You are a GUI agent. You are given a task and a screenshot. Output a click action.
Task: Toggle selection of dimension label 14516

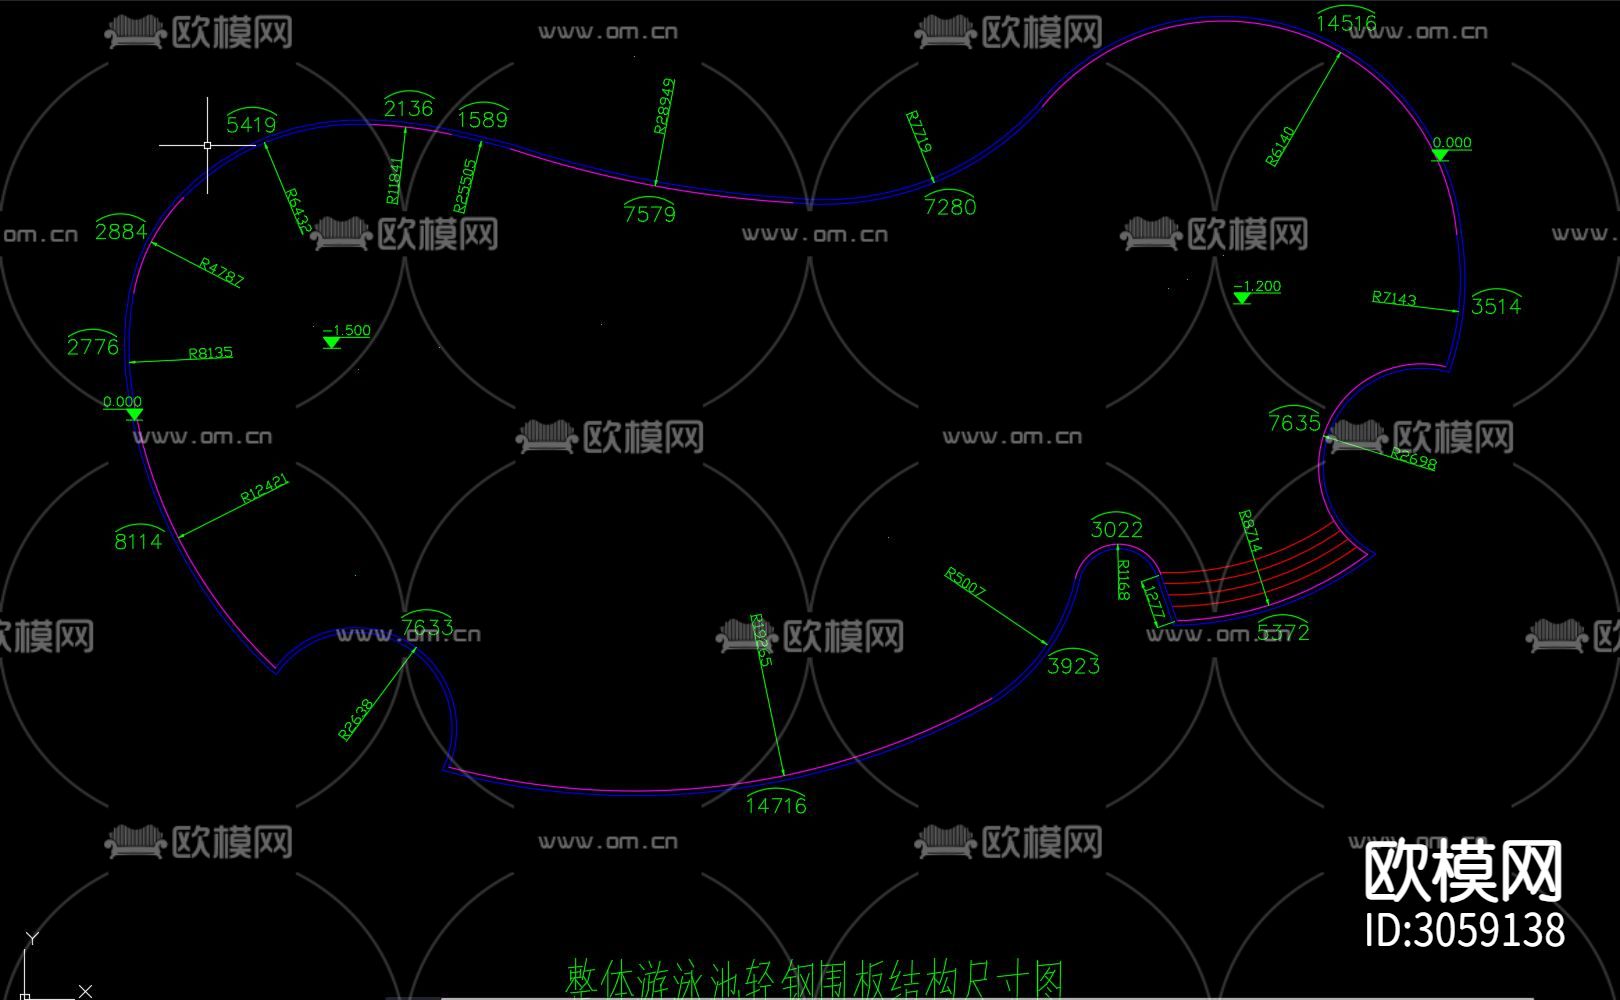pyautogui.click(x=1345, y=20)
